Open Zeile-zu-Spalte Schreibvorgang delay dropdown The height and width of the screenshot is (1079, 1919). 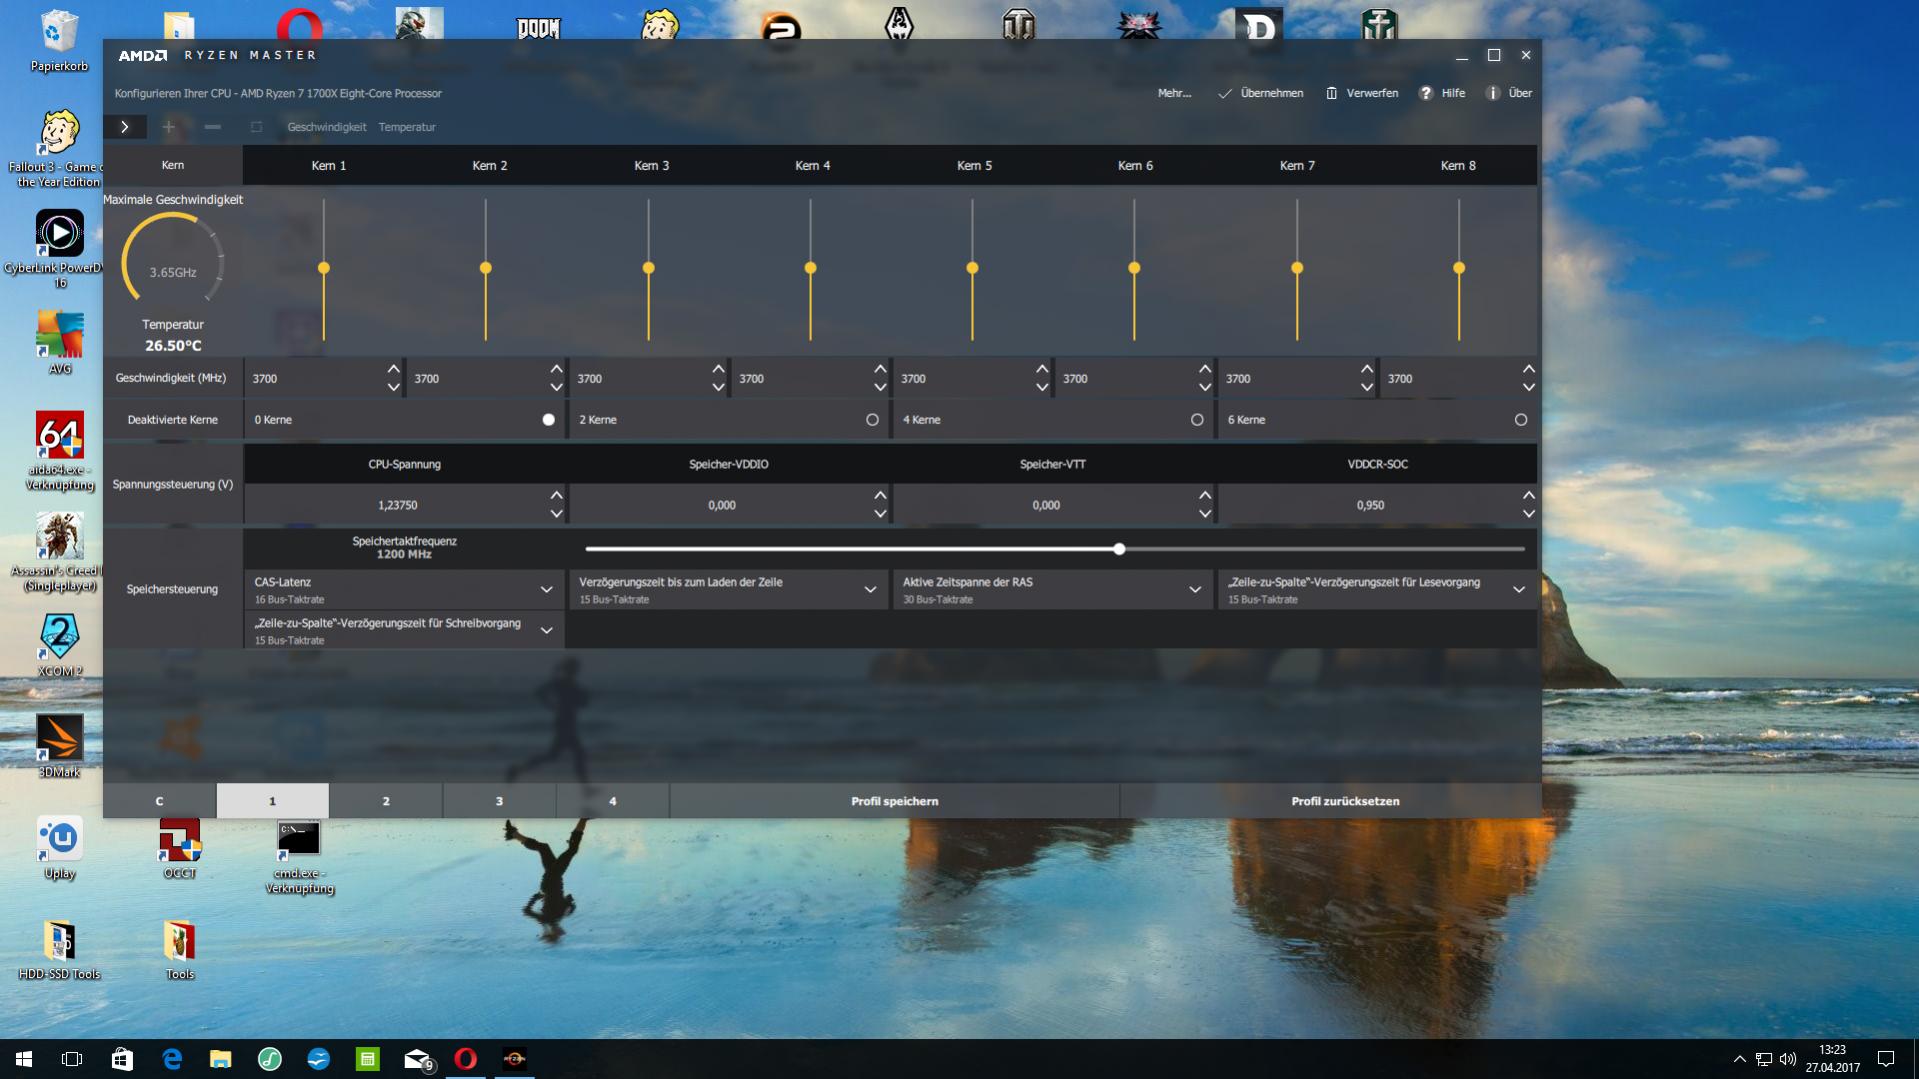click(404, 631)
